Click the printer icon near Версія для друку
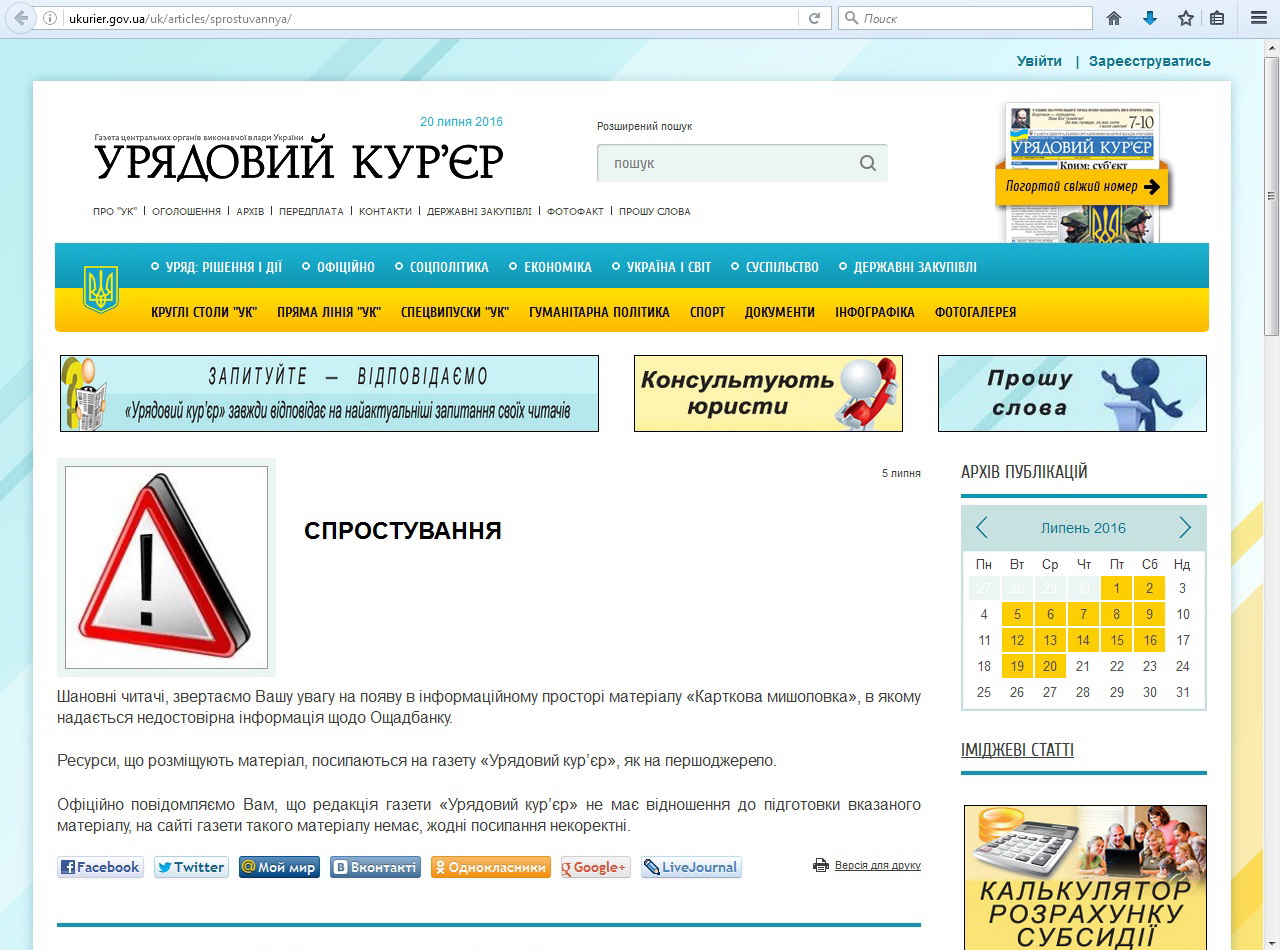This screenshot has width=1280, height=950. click(x=820, y=865)
